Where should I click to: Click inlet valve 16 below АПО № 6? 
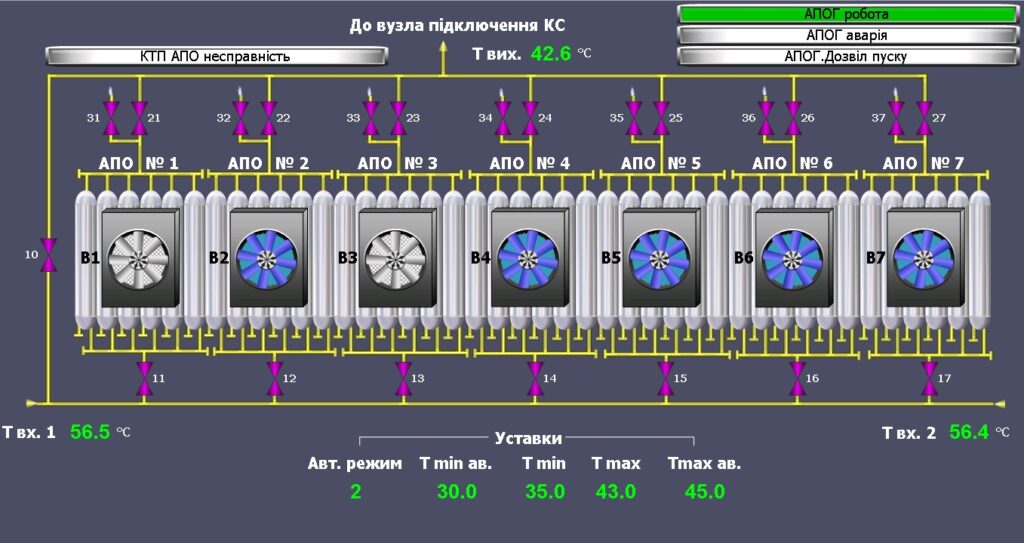click(797, 380)
